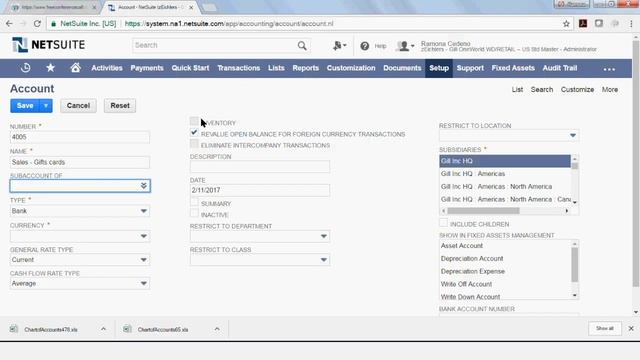Open the Shortcuts star icon
This screenshot has width=640, height=360.
point(50,68)
